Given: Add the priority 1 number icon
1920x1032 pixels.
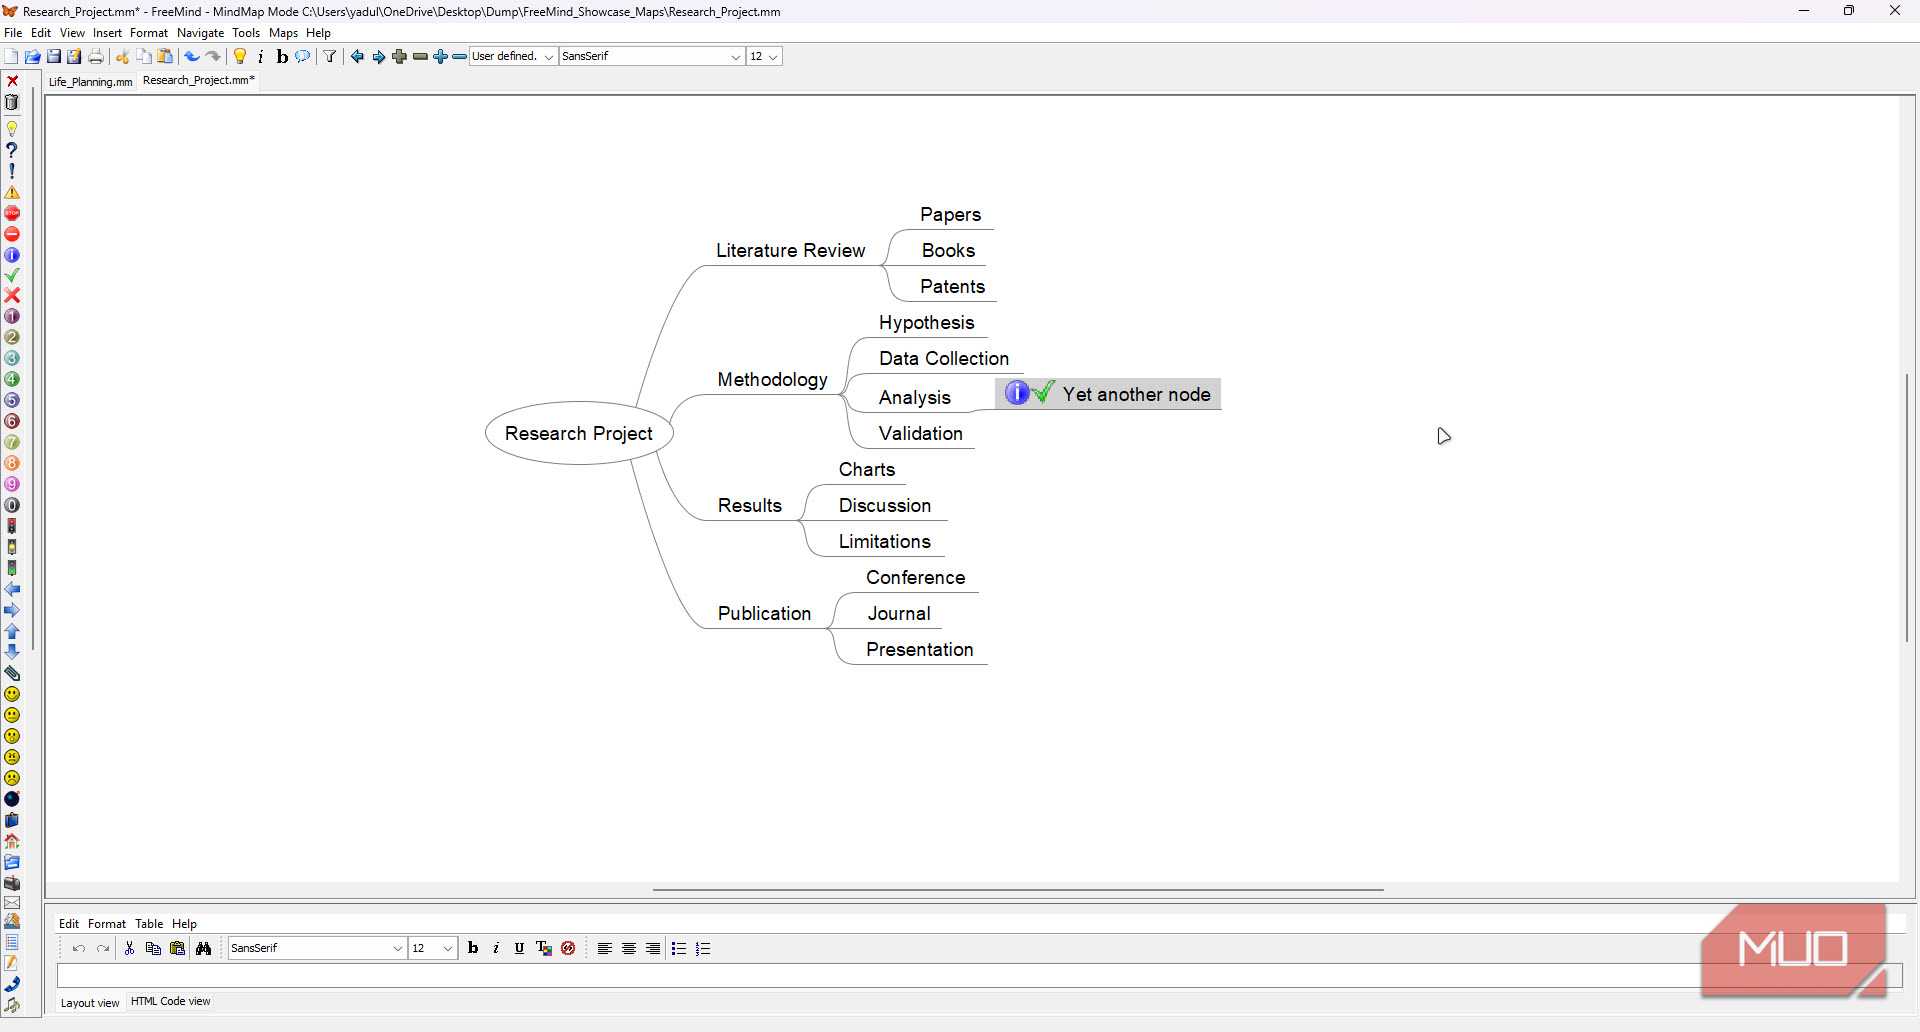Looking at the screenshot, I should (12, 317).
